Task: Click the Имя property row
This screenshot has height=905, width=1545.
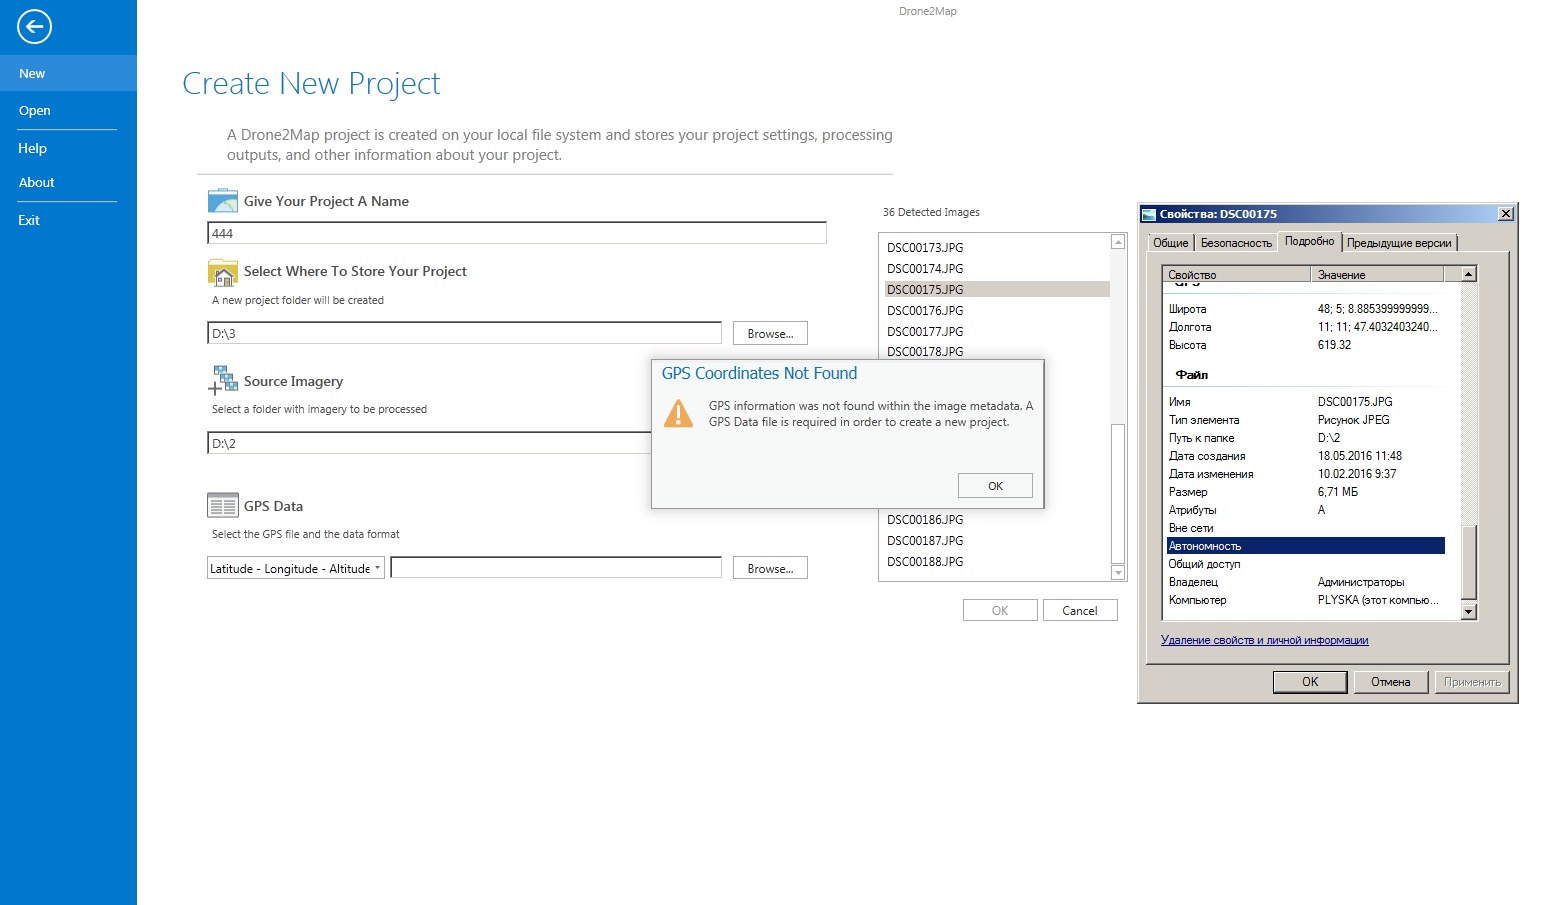Action: 1306,402
